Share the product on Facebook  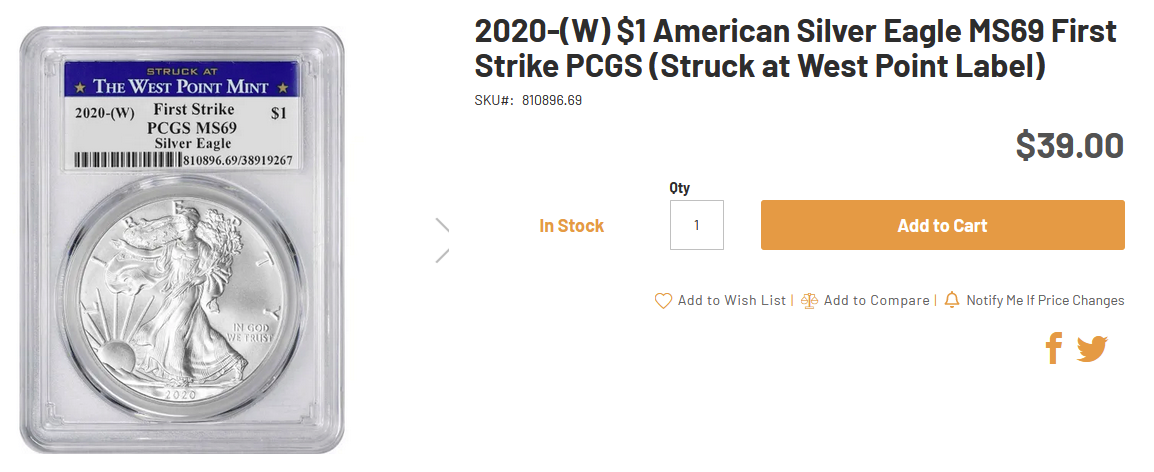(x=1053, y=348)
